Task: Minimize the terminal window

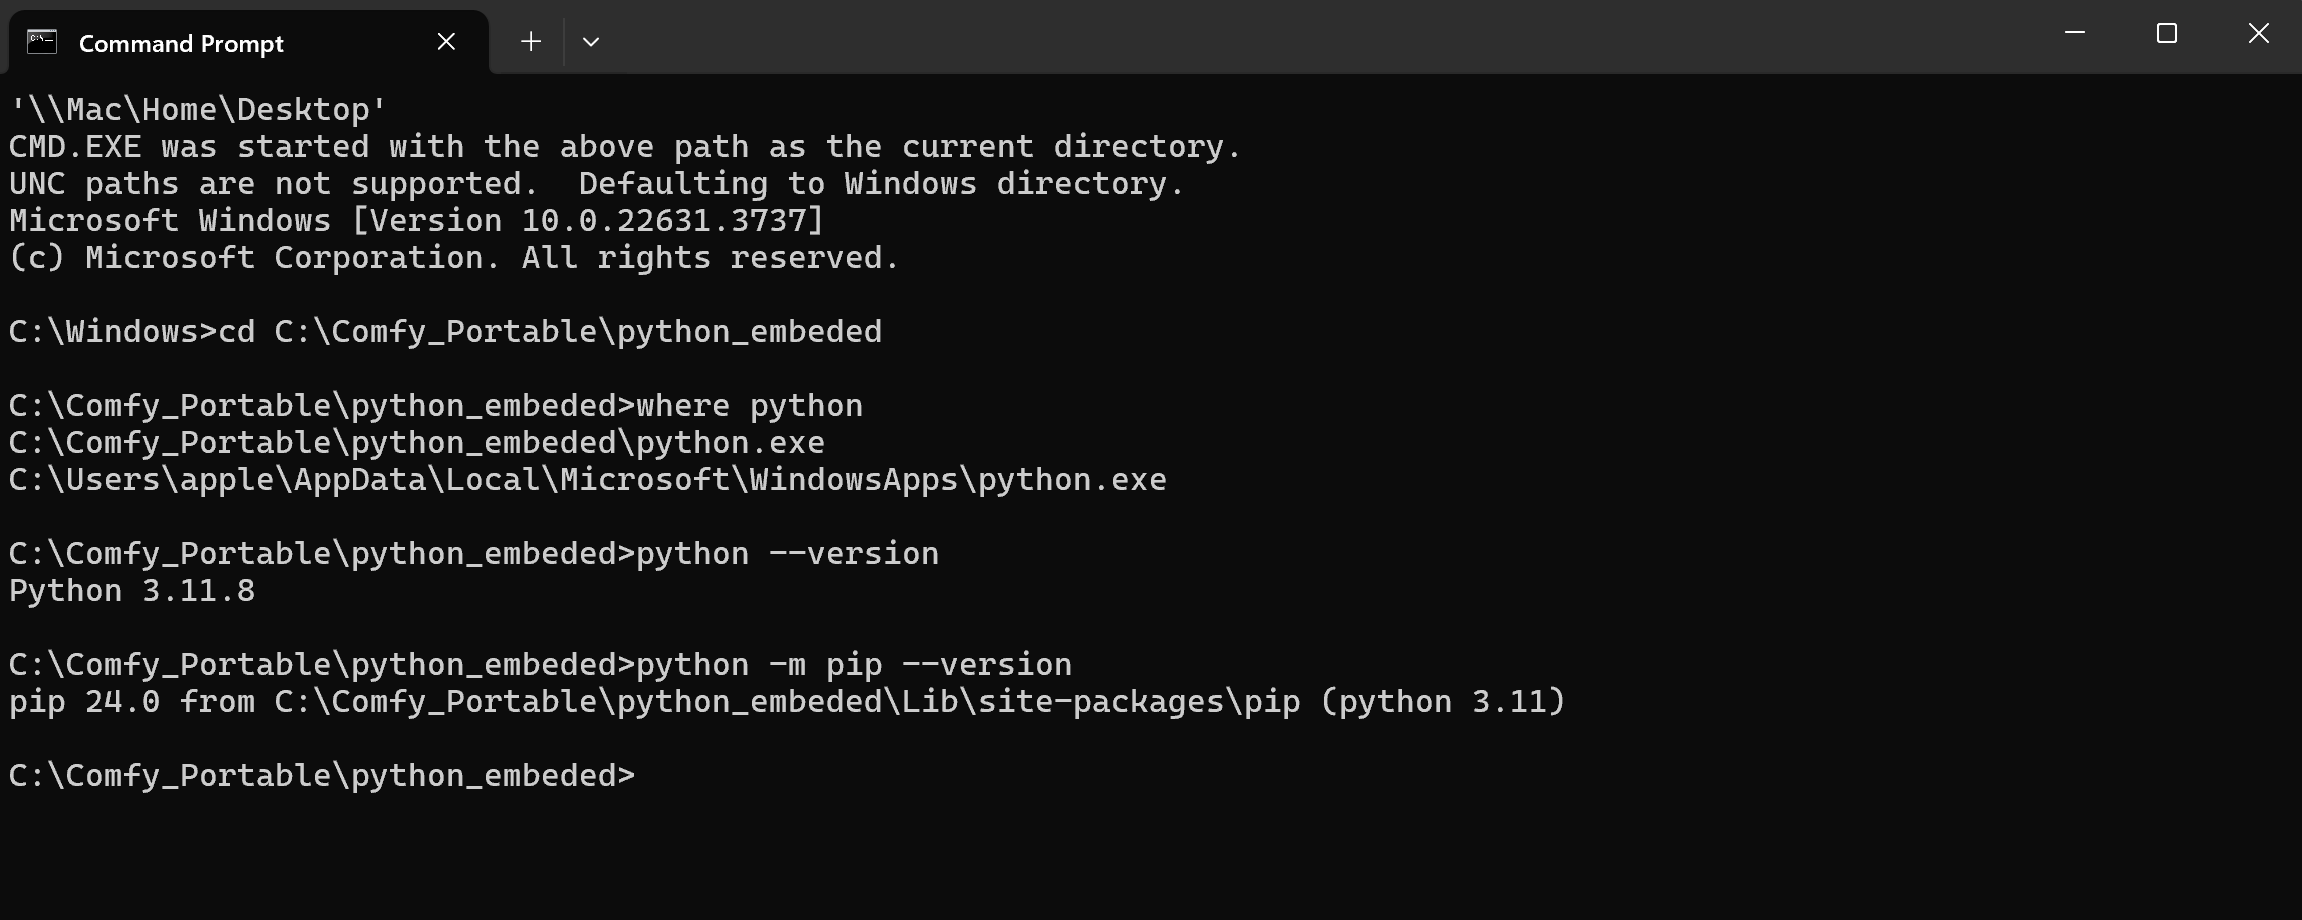Action: (x=2075, y=34)
